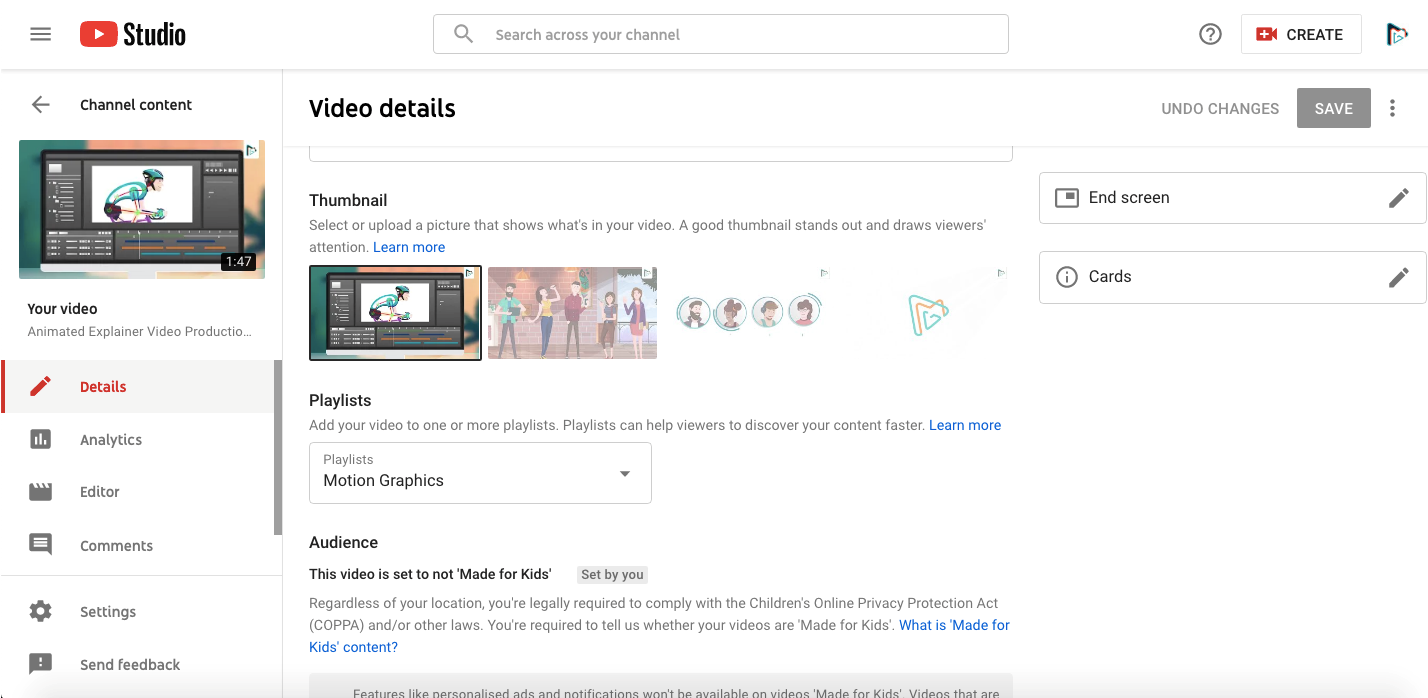Open more options three-dot menu

tap(1392, 108)
